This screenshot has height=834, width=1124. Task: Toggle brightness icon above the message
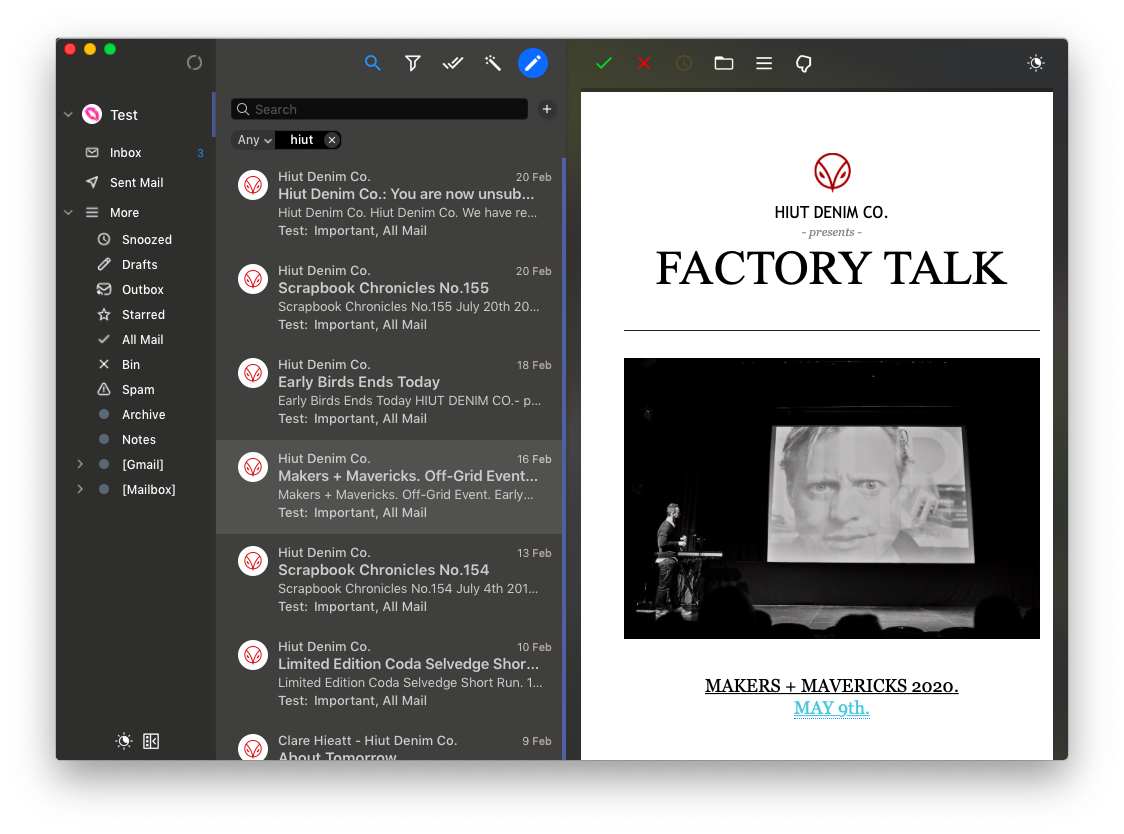click(1036, 63)
